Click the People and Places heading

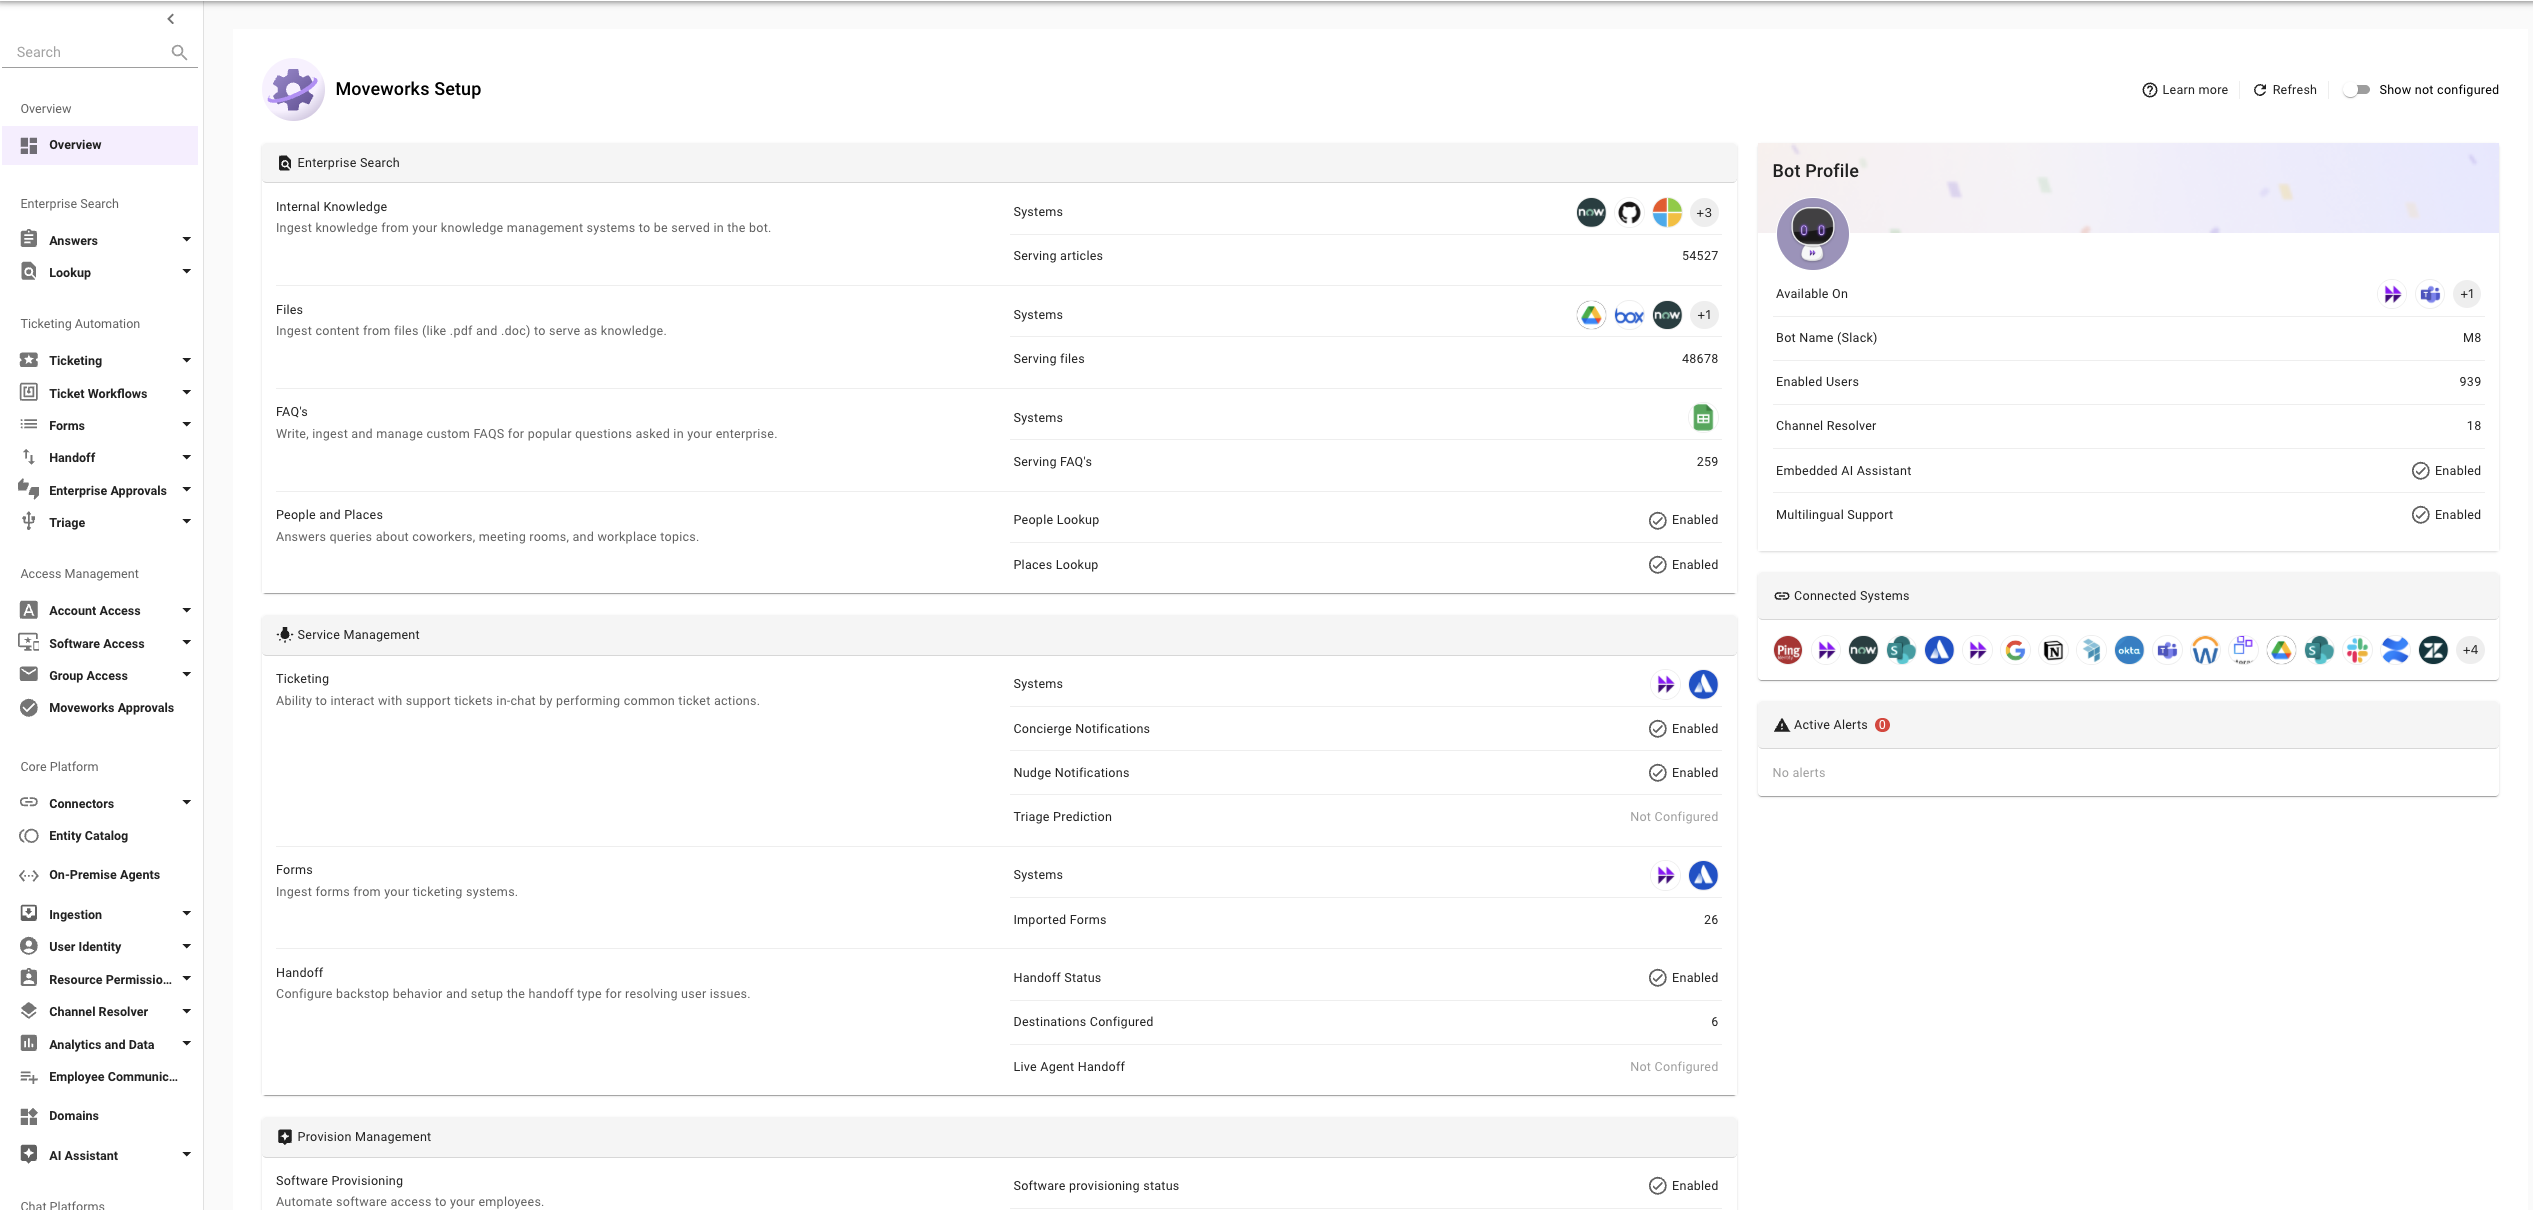click(329, 515)
